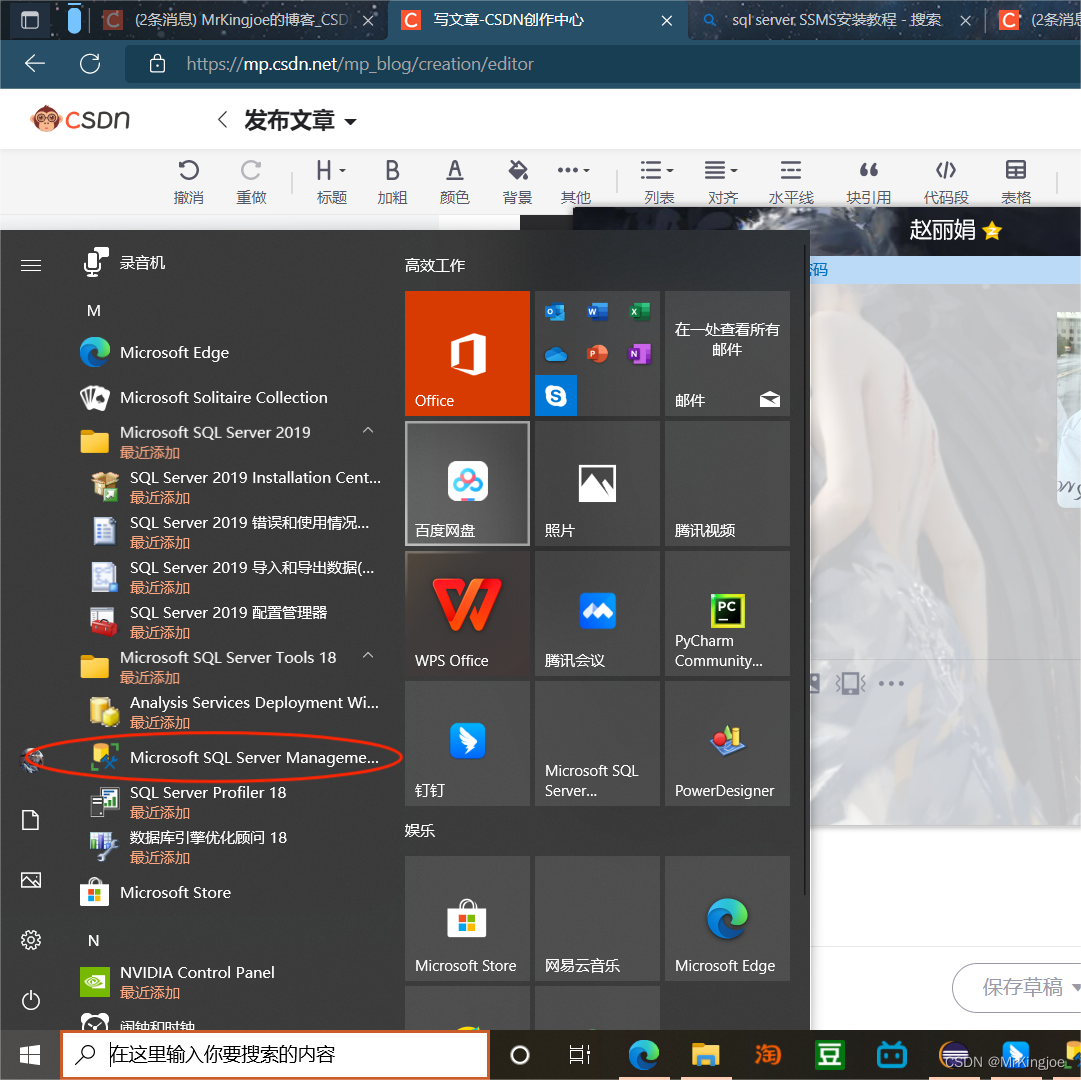Open the text color (颜色) tool
Image resolution: width=1081 pixels, height=1080 pixels.
pyautogui.click(x=454, y=181)
